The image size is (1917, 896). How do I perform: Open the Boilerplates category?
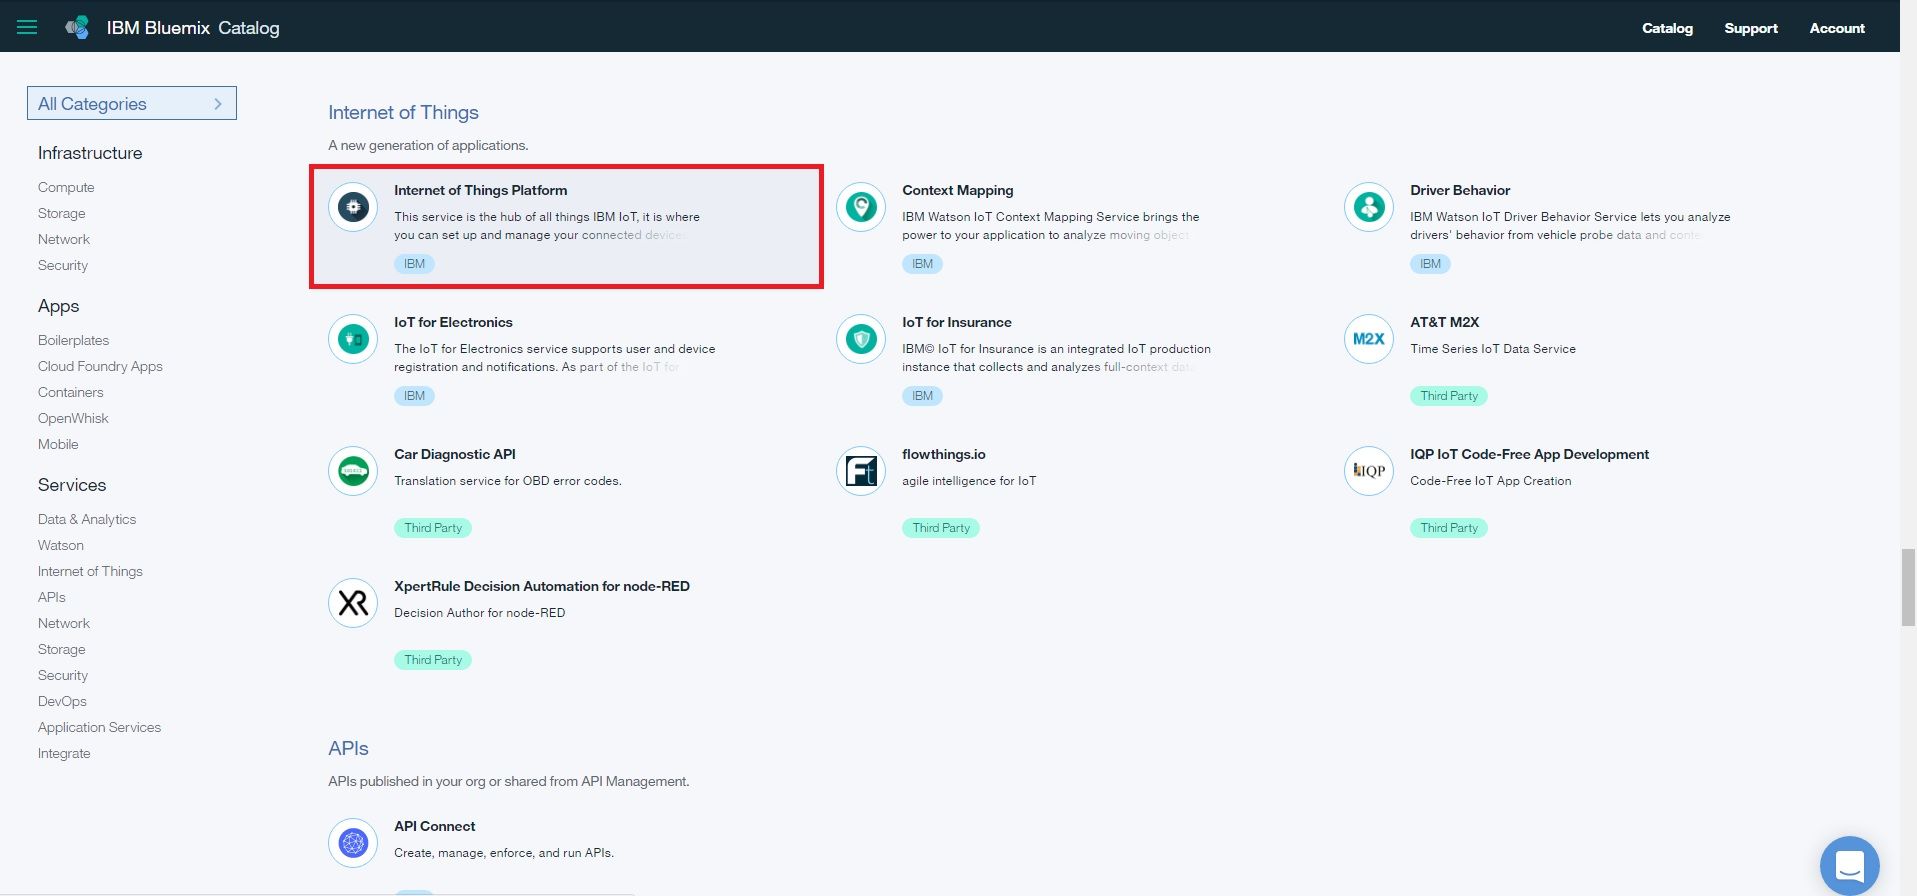coord(73,340)
